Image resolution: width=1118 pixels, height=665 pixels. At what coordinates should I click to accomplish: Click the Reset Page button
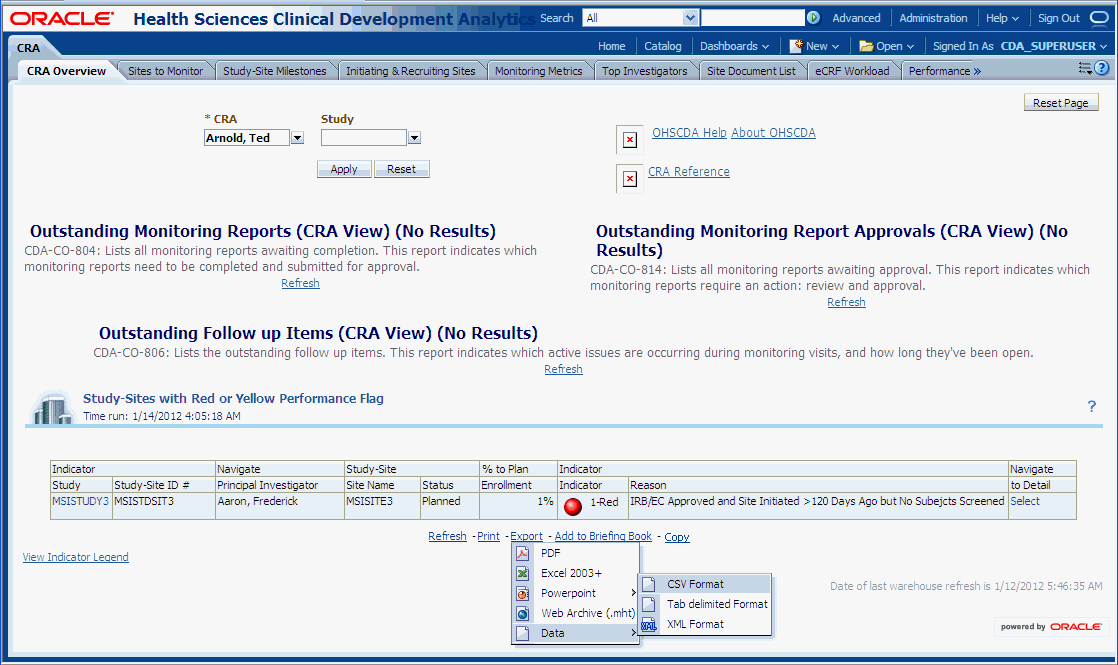[1060, 103]
